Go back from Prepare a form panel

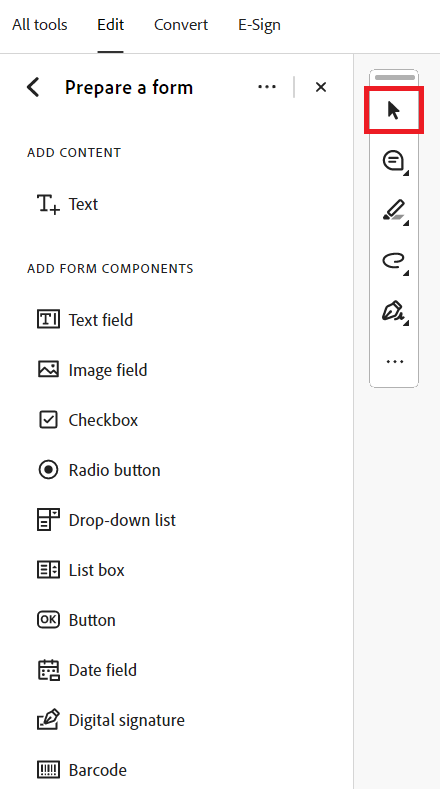[x=33, y=87]
